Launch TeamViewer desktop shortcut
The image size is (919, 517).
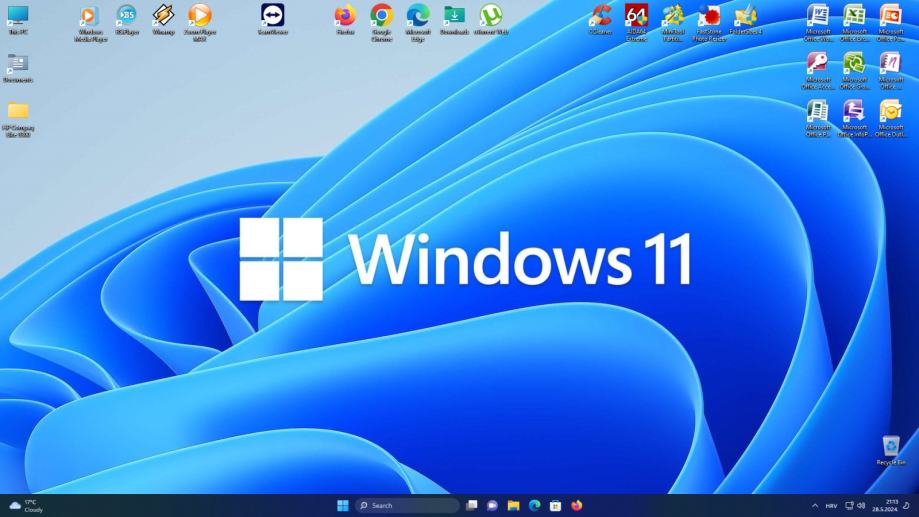point(273,20)
